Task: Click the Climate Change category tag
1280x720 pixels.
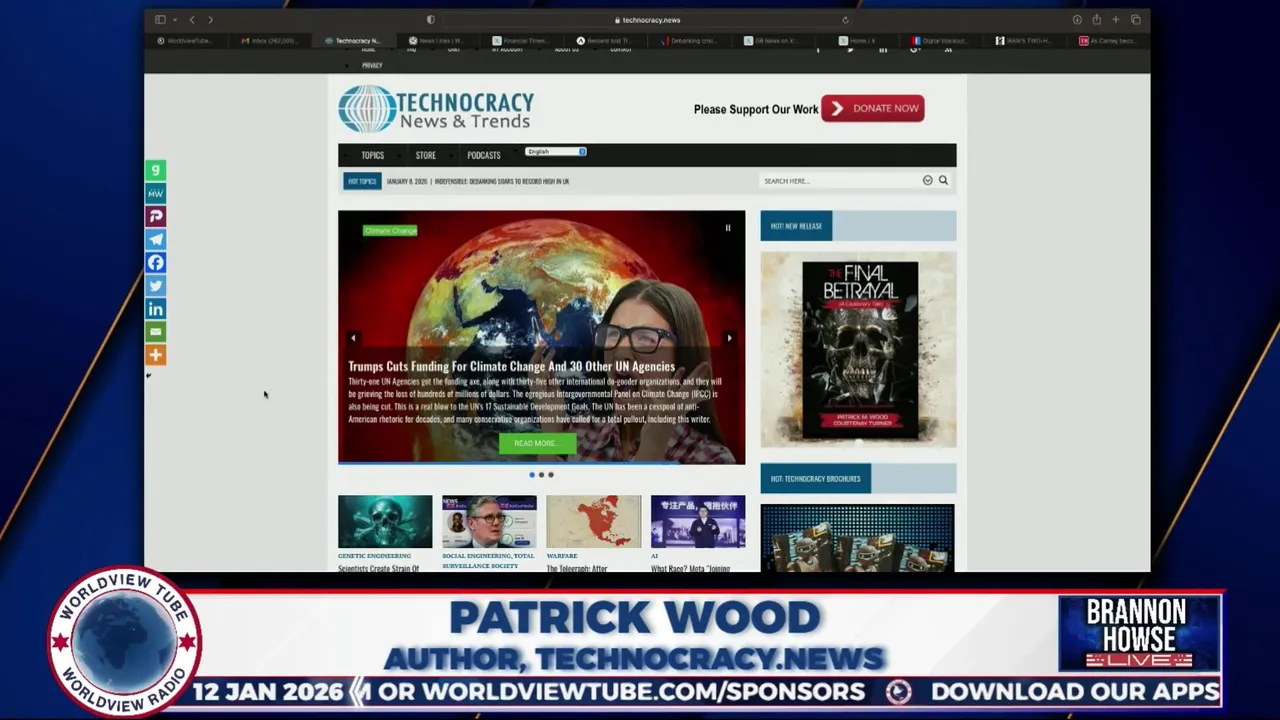Action: [390, 230]
